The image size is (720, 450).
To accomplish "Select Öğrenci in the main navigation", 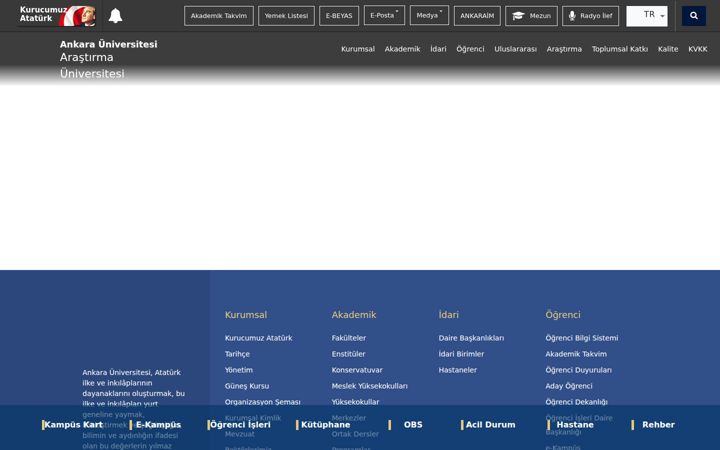I will pyautogui.click(x=470, y=49).
